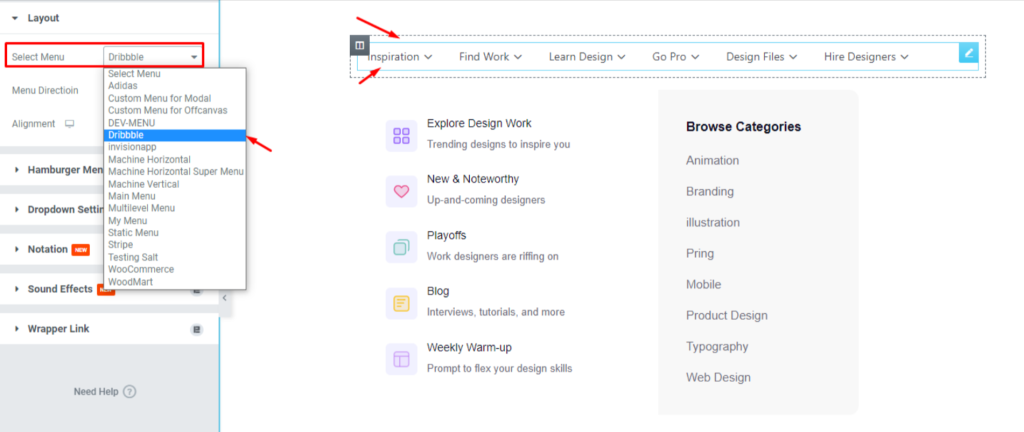This screenshot has width=1024, height=432.
Task: Click the Playoffs stacked squares icon
Action: point(401,247)
